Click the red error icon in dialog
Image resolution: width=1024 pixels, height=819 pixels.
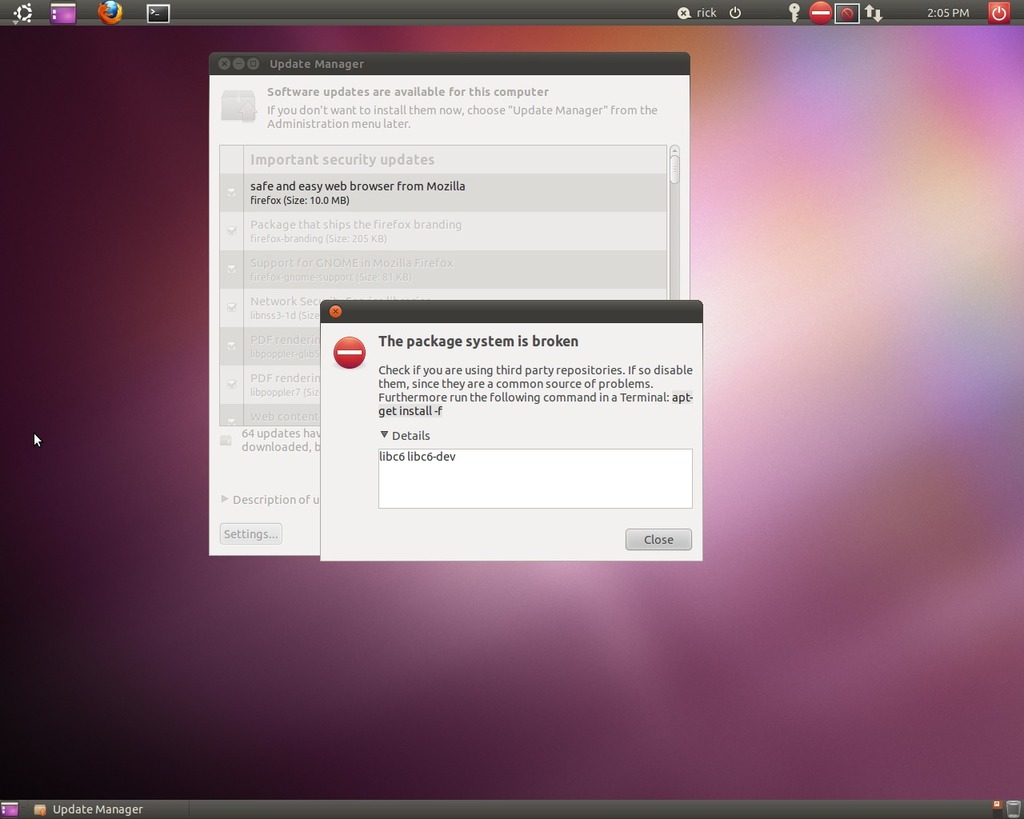(349, 353)
